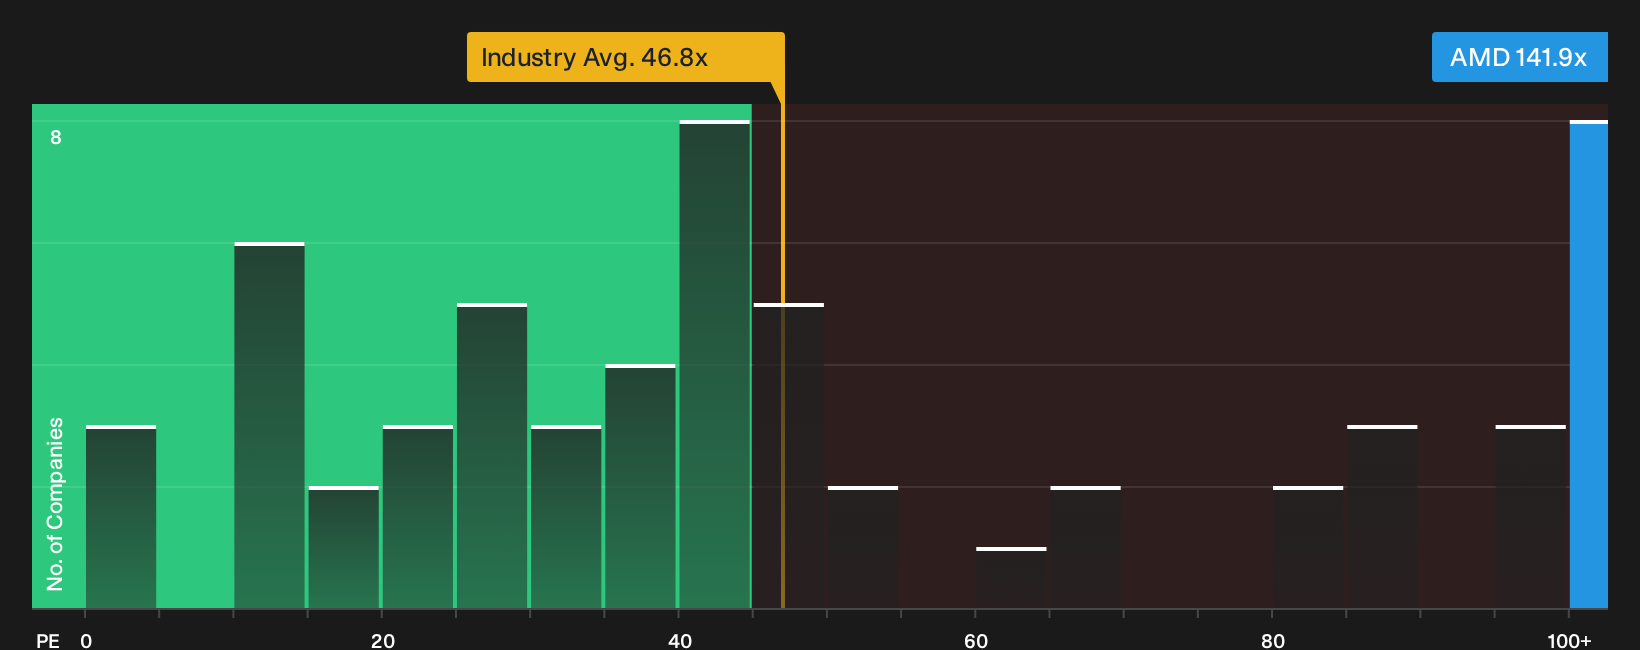Click the x-axis tick label 60
The width and height of the screenshot is (1640, 650).
click(976, 640)
